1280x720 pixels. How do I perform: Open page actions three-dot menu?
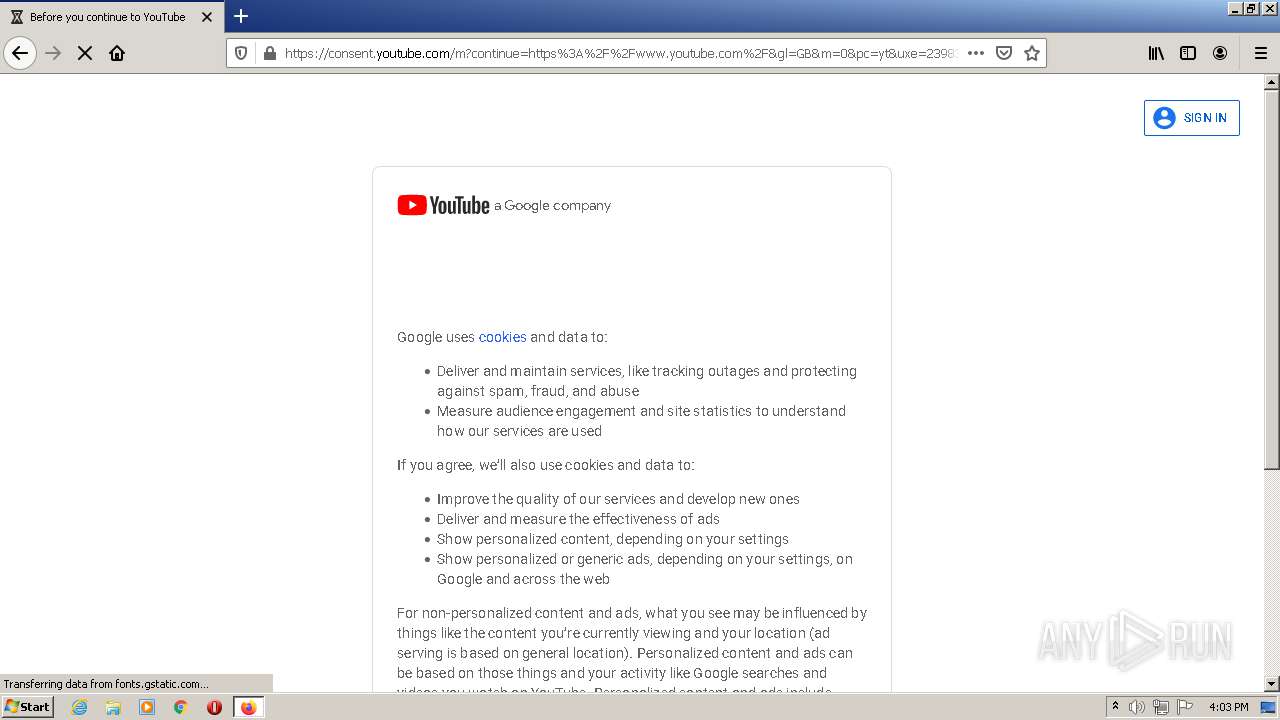[976, 53]
